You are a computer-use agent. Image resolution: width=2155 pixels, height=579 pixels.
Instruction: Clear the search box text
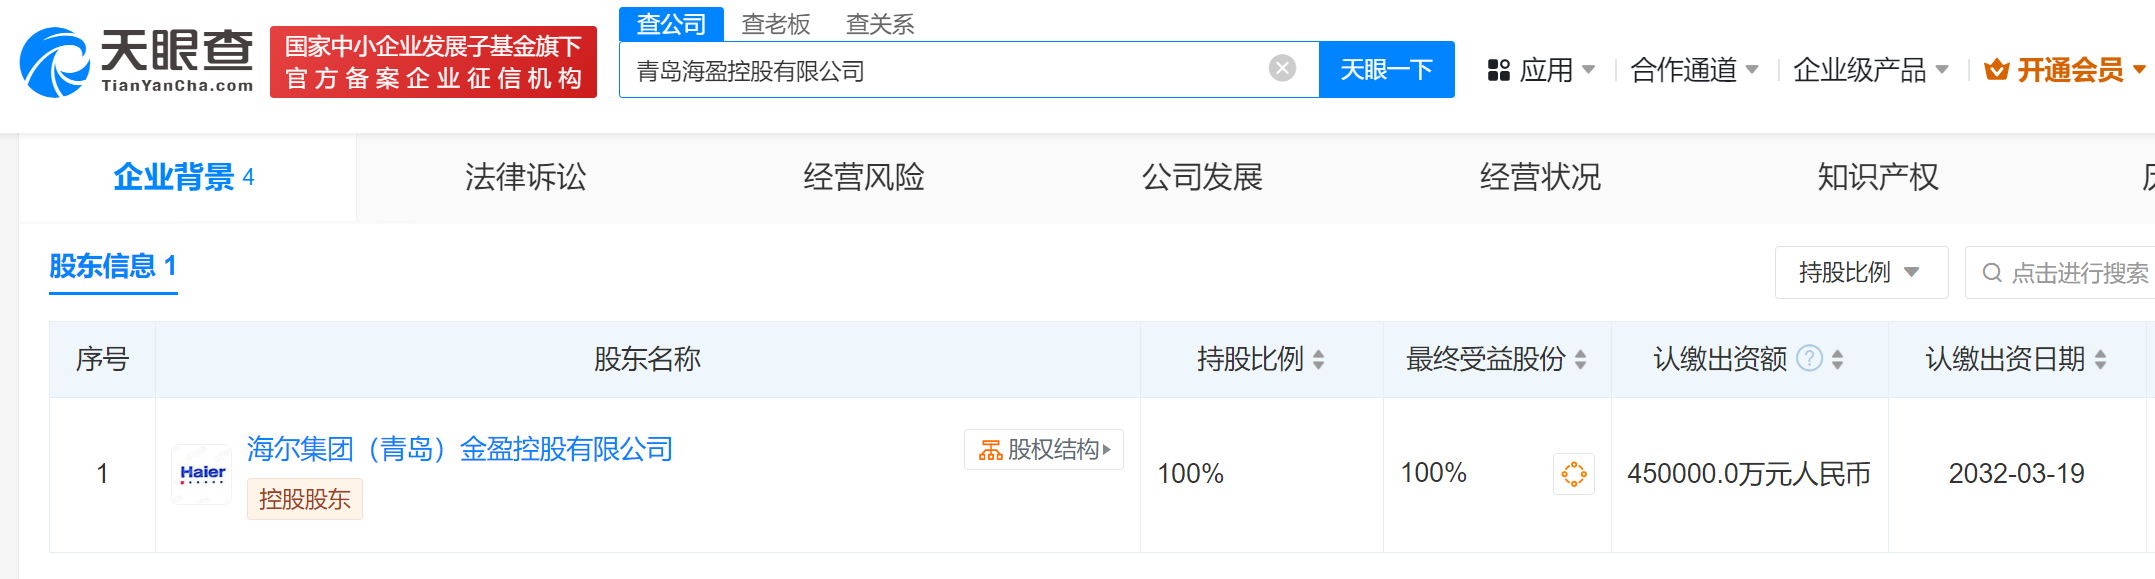(1282, 68)
